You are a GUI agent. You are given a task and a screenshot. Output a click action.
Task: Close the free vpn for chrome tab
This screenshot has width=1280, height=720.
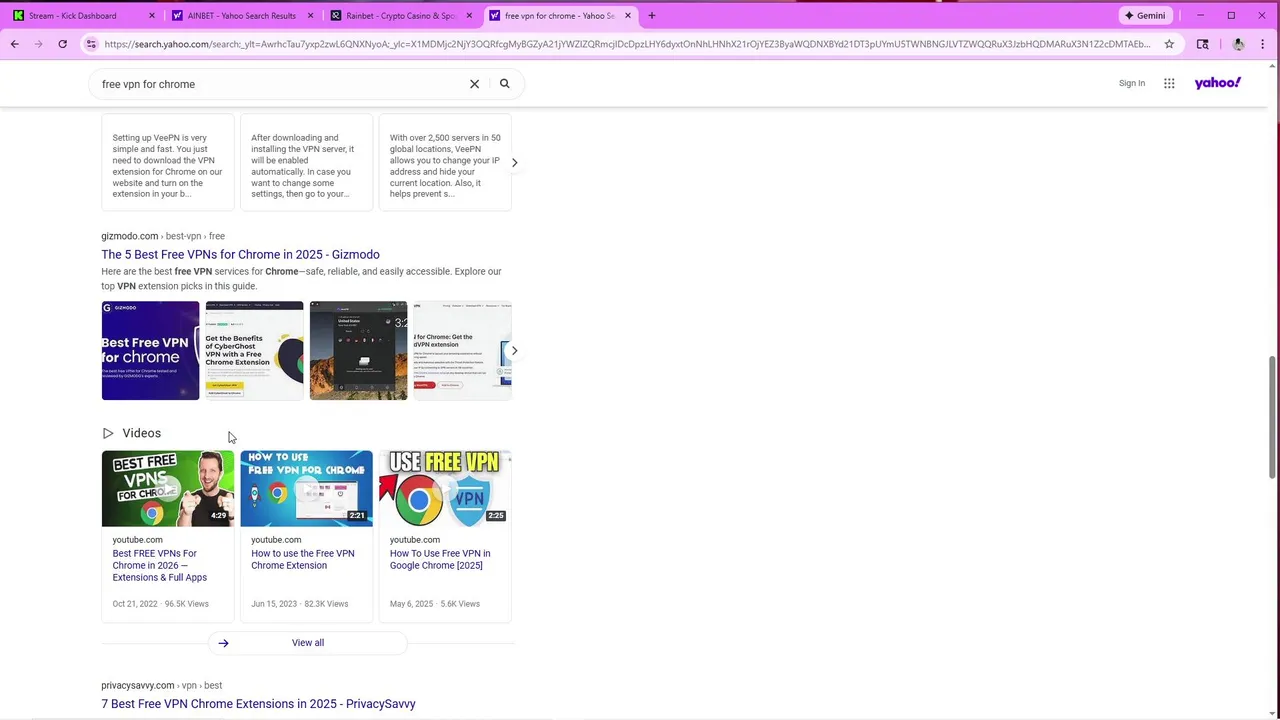click(628, 16)
